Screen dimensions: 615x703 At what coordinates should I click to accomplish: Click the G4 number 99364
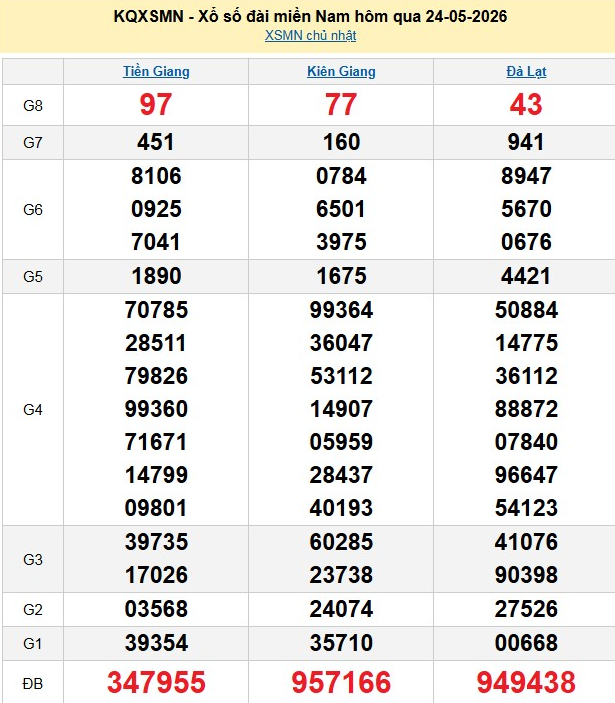(341, 310)
